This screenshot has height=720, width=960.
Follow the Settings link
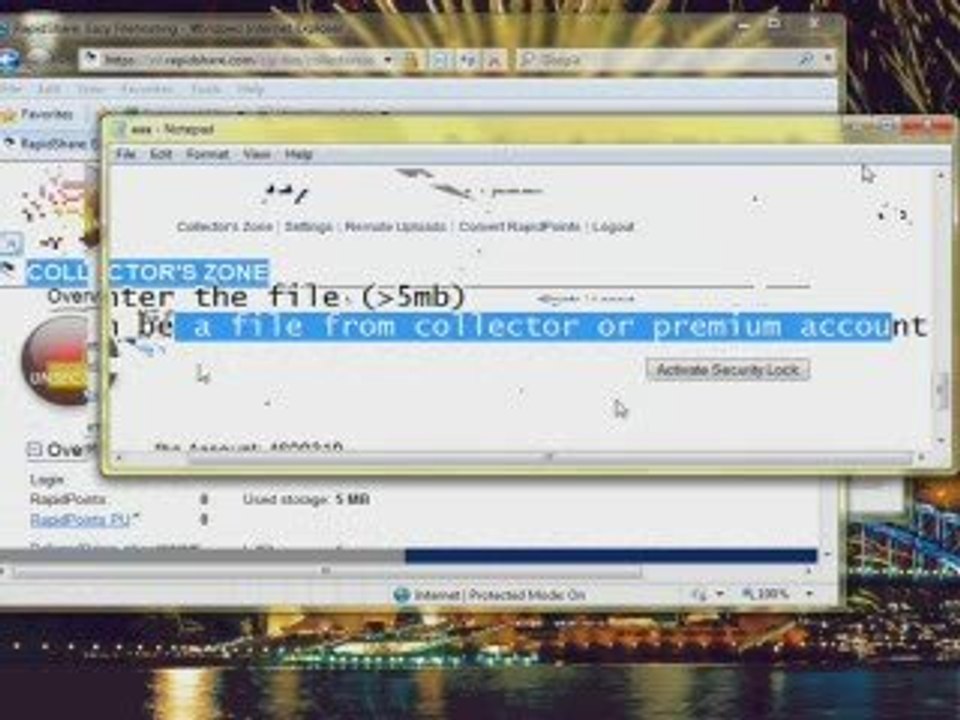click(x=309, y=227)
